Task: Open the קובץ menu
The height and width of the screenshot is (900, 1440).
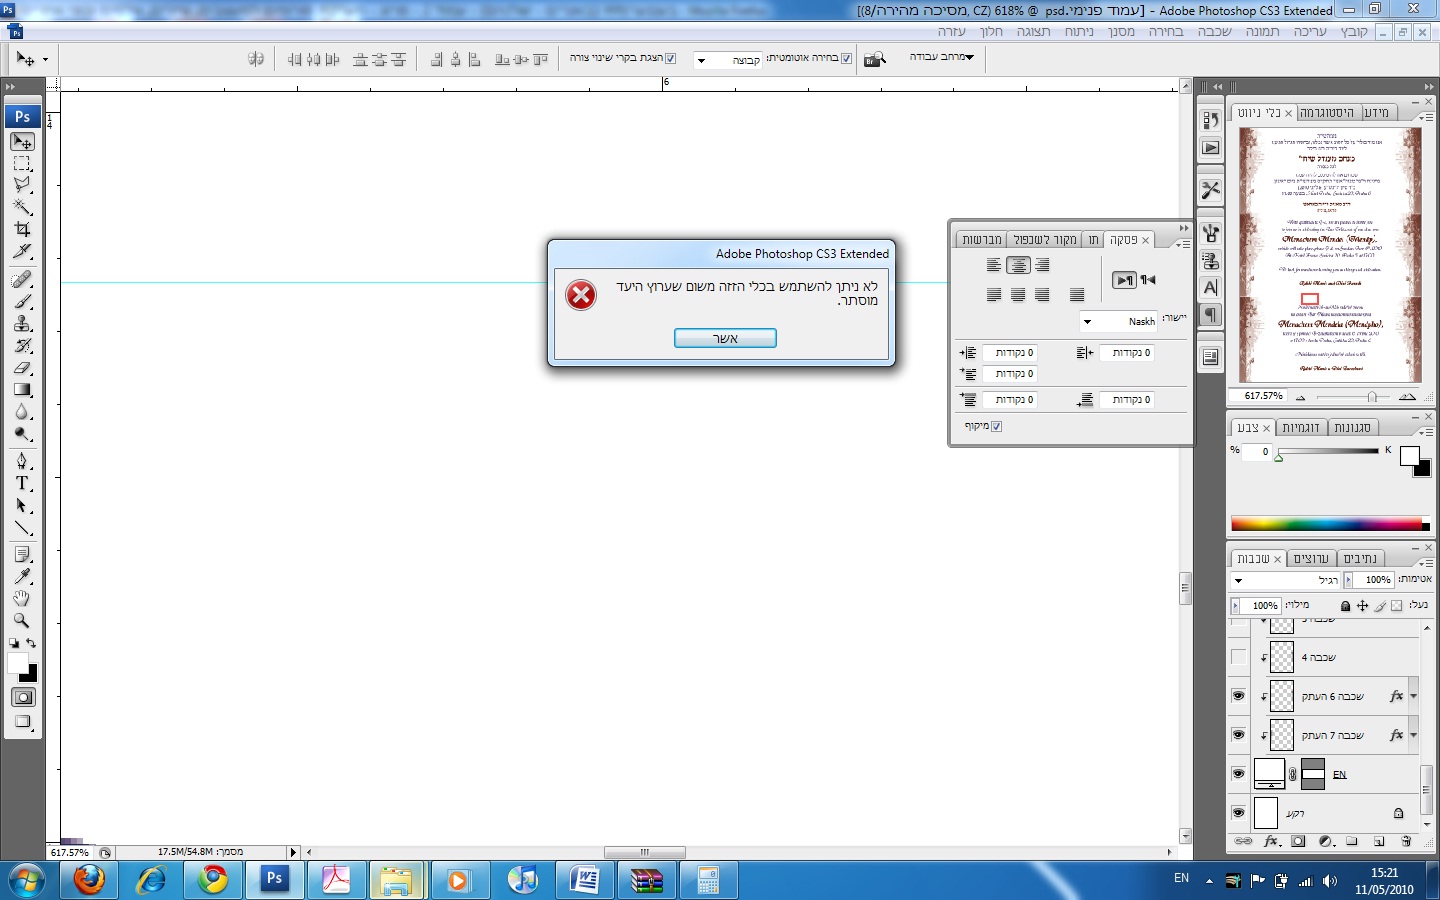Action: tap(1354, 32)
